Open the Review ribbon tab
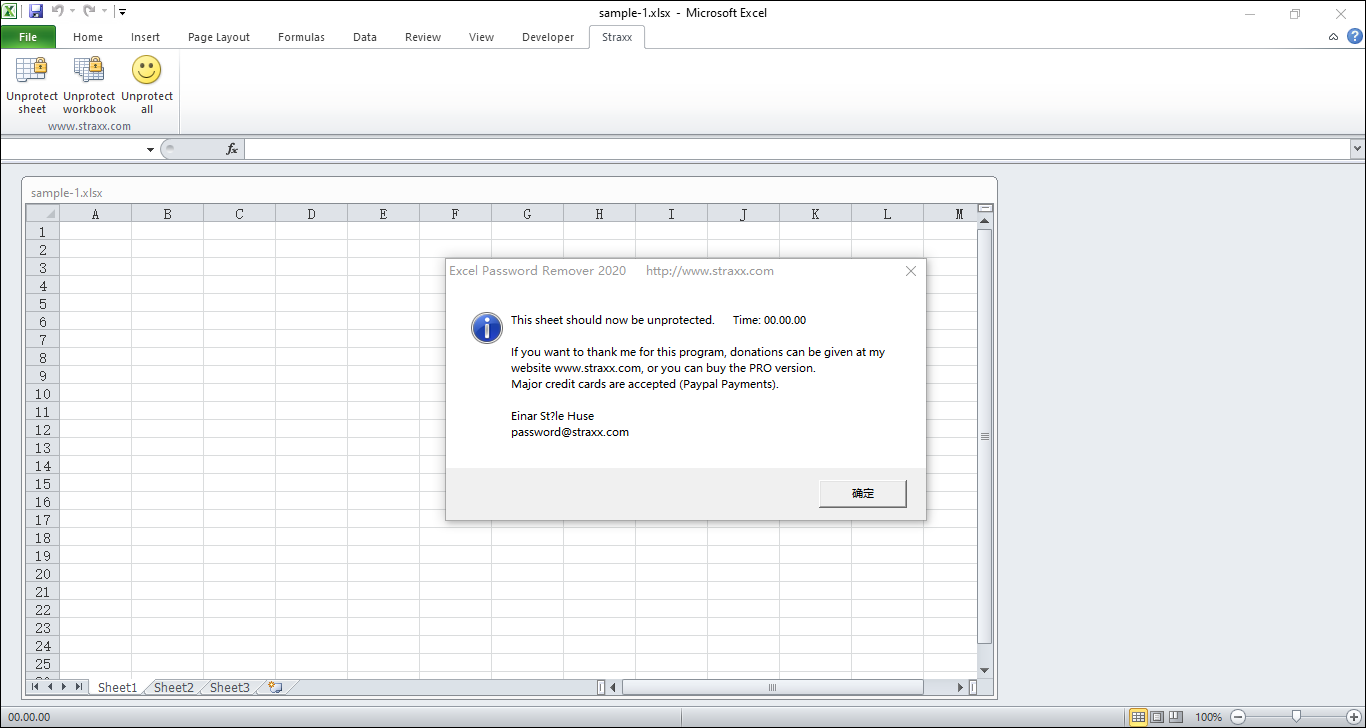This screenshot has height=728, width=1366. pyautogui.click(x=423, y=37)
